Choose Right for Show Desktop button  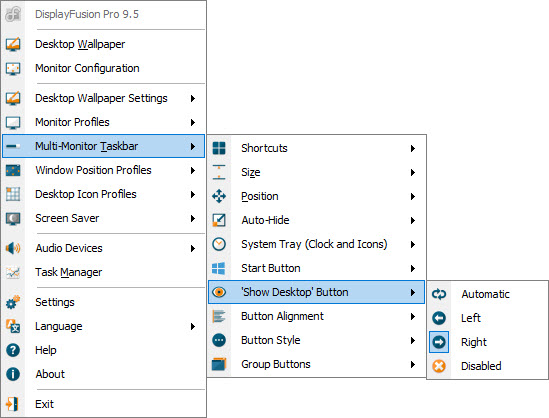tap(487, 342)
